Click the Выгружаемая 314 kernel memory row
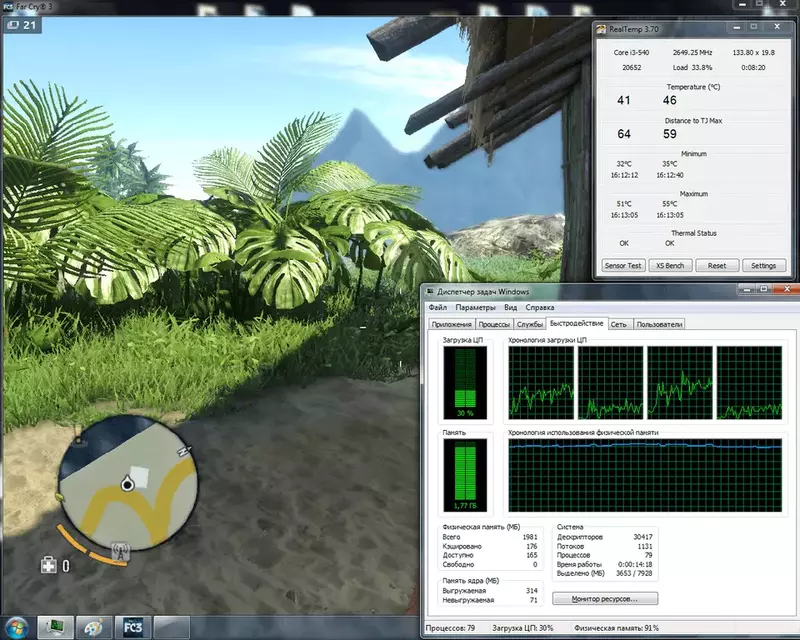The height and width of the screenshot is (640, 800). [490, 590]
